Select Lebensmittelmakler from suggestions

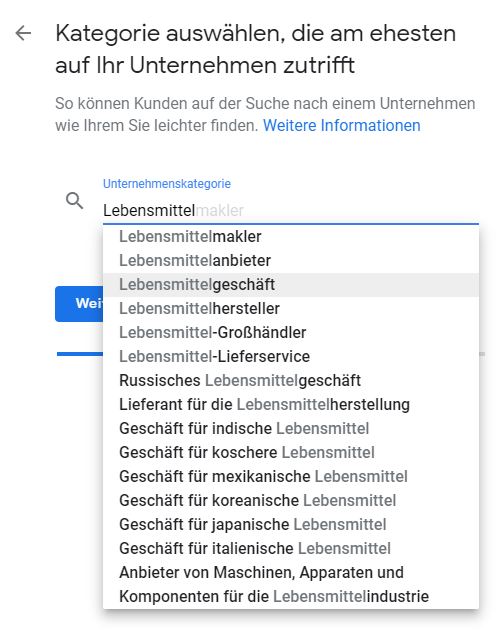291,237
